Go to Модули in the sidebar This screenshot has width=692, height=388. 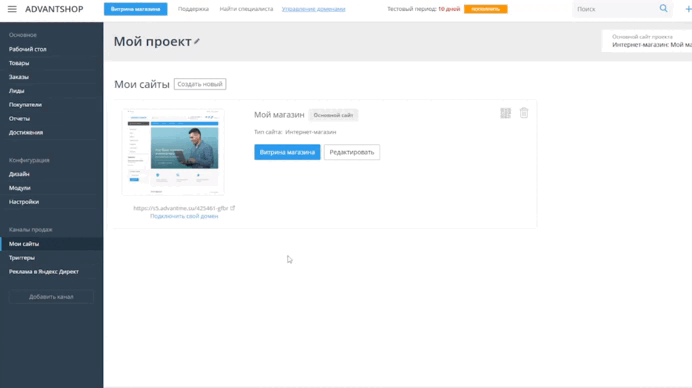(19, 188)
